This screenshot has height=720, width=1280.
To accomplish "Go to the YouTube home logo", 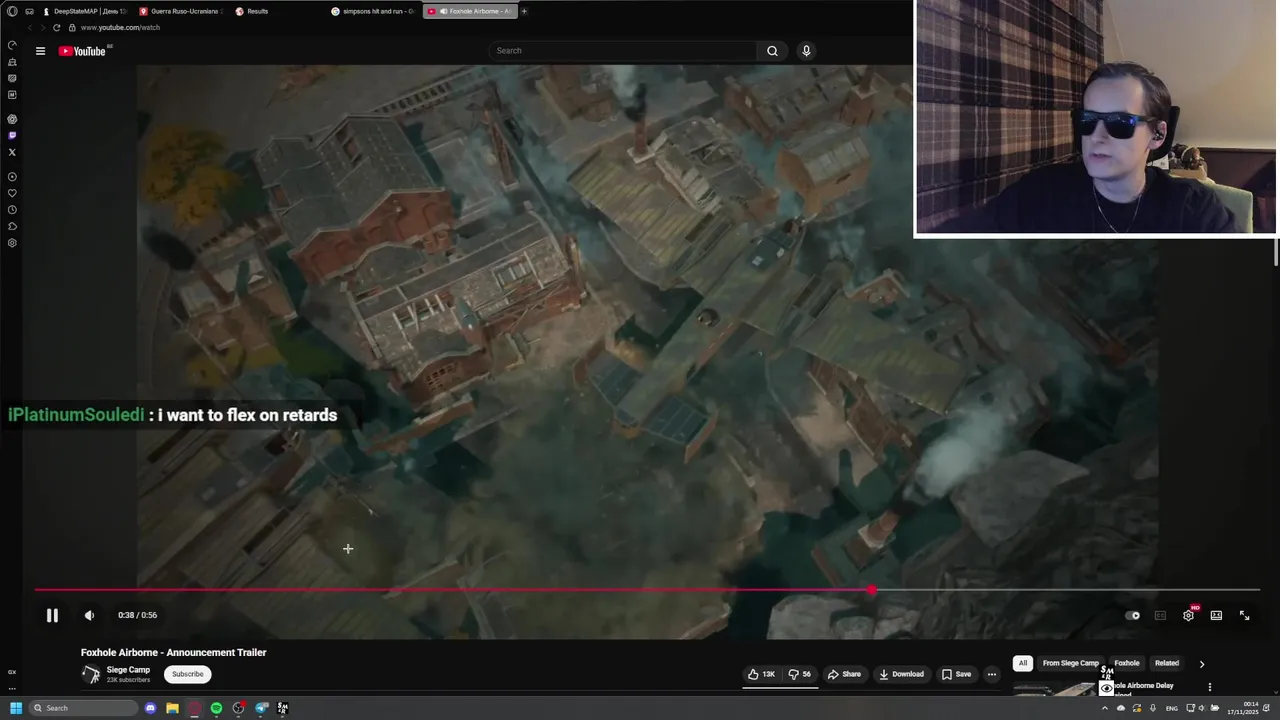I will tap(82, 51).
